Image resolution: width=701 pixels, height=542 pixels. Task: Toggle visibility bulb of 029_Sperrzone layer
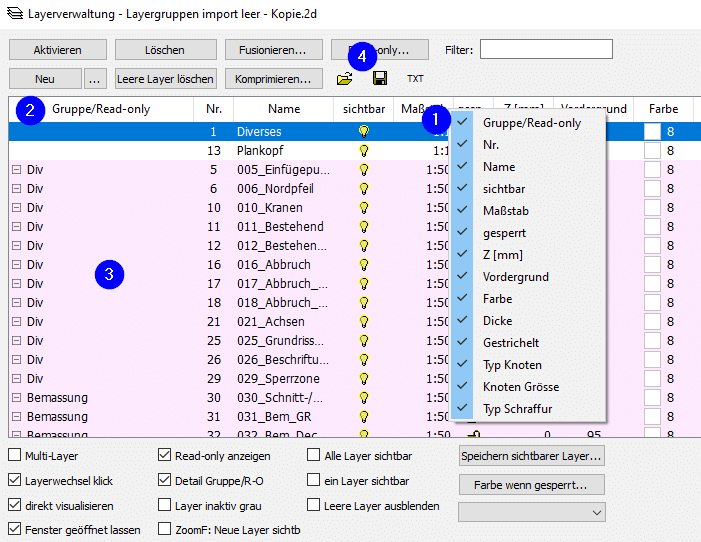tap(364, 379)
